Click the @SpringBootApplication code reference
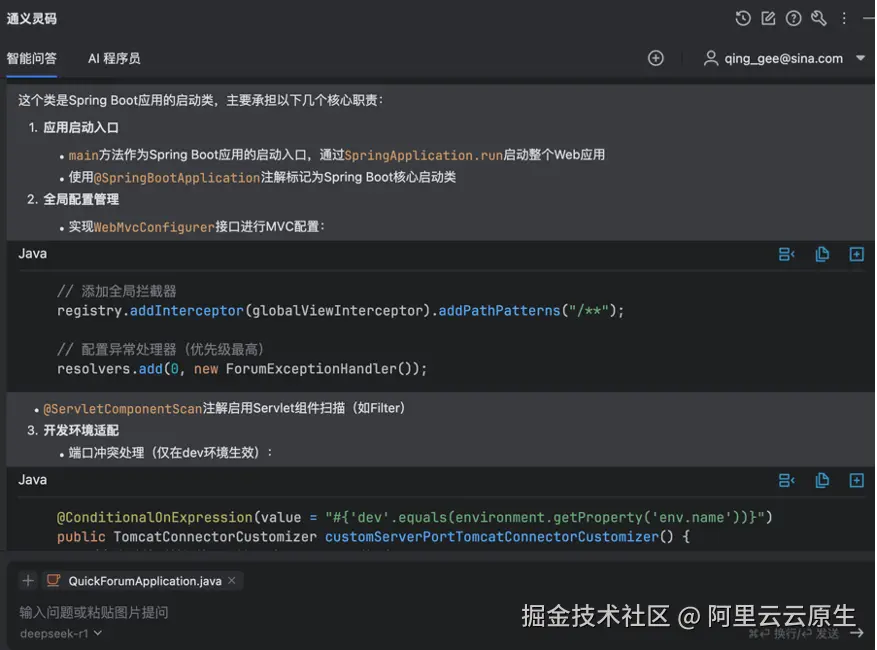This screenshot has height=650, width=877. pyautogui.click(x=177, y=178)
